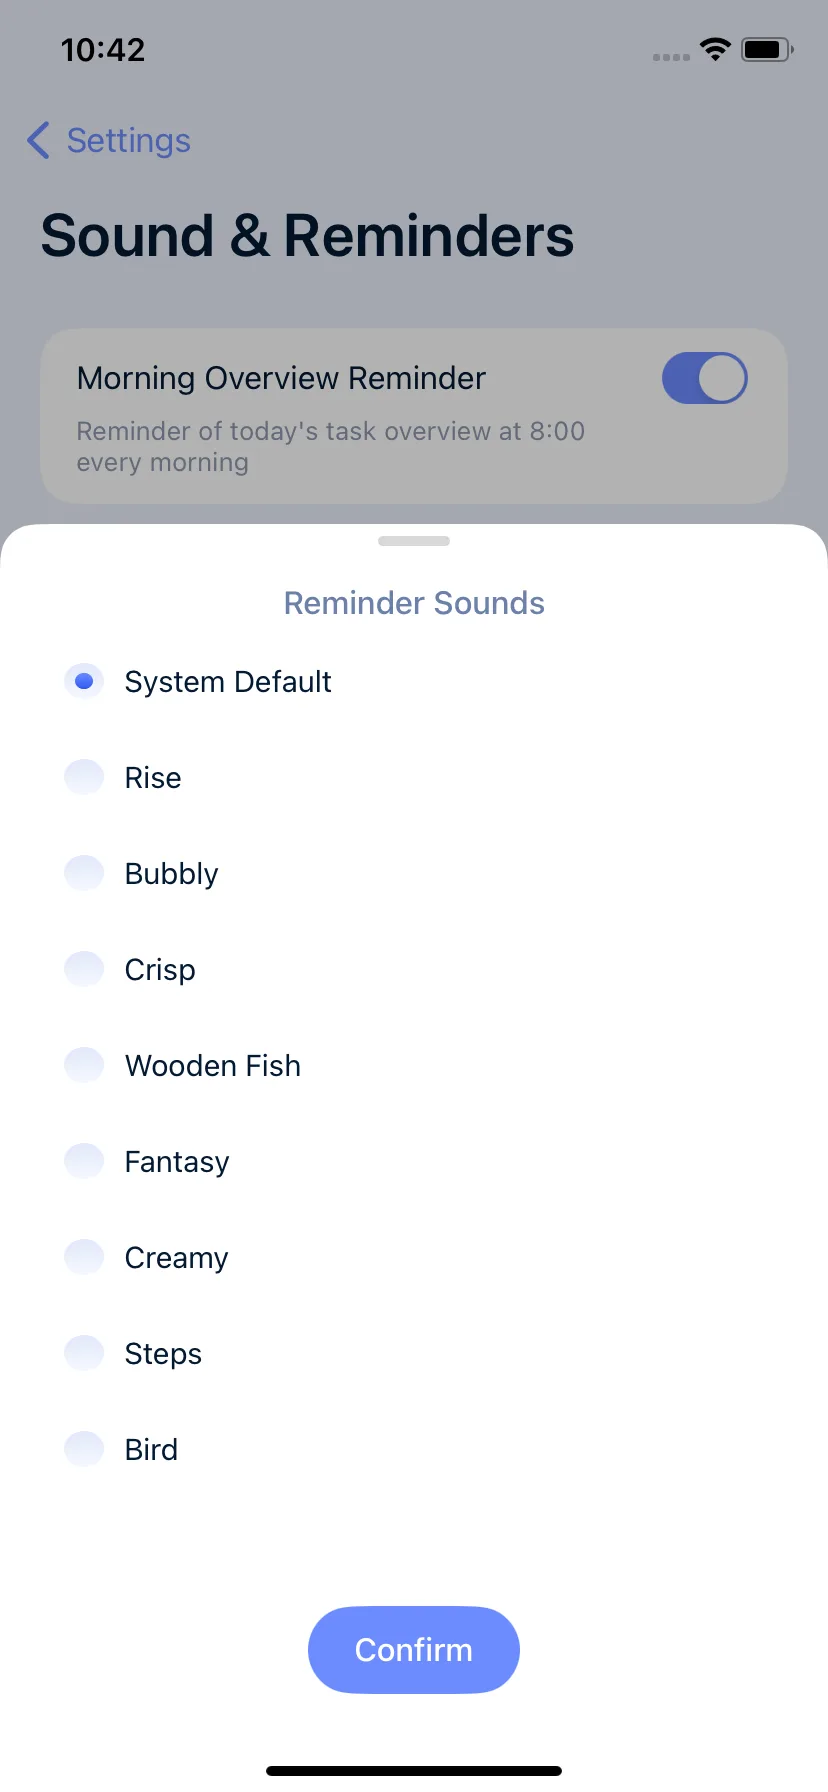The height and width of the screenshot is (1792, 828).
Task: Select the Fantasy sound option
Action: point(84,1161)
